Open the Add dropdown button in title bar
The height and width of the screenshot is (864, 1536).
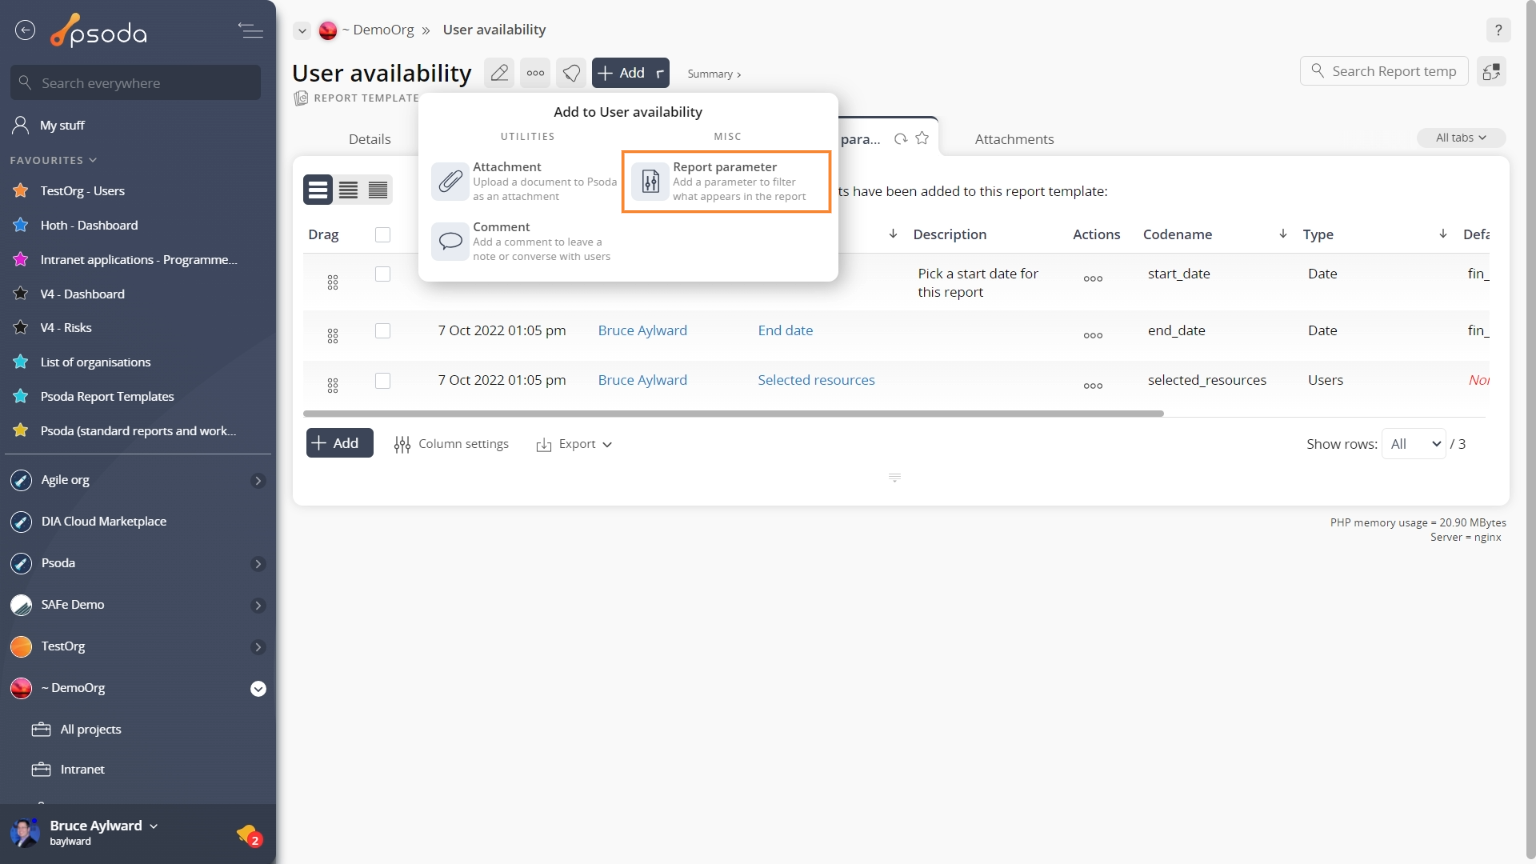point(631,73)
